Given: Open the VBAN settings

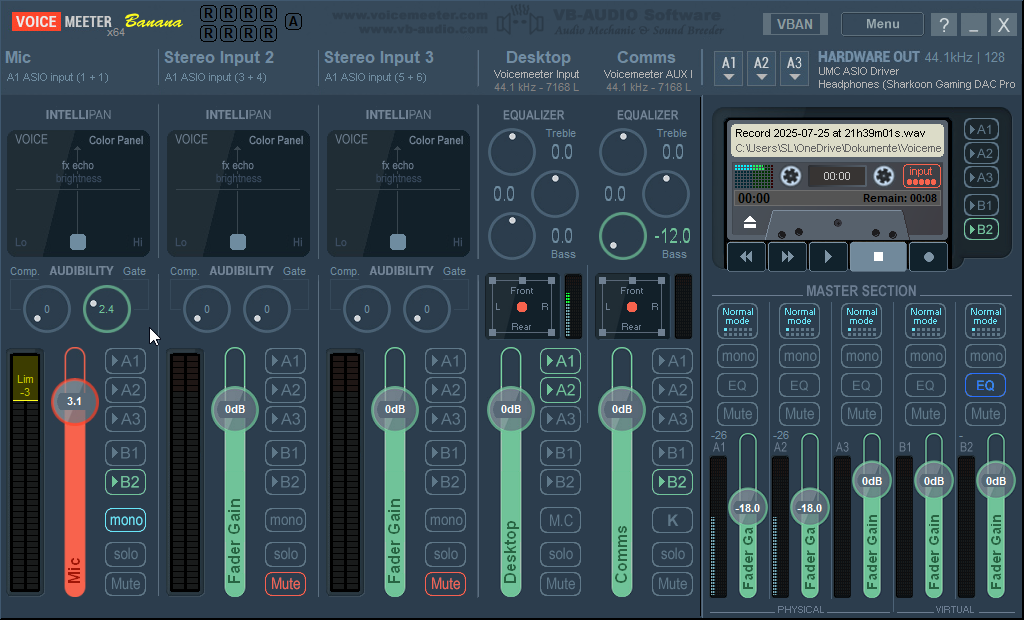Looking at the screenshot, I should tap(795, 24).
